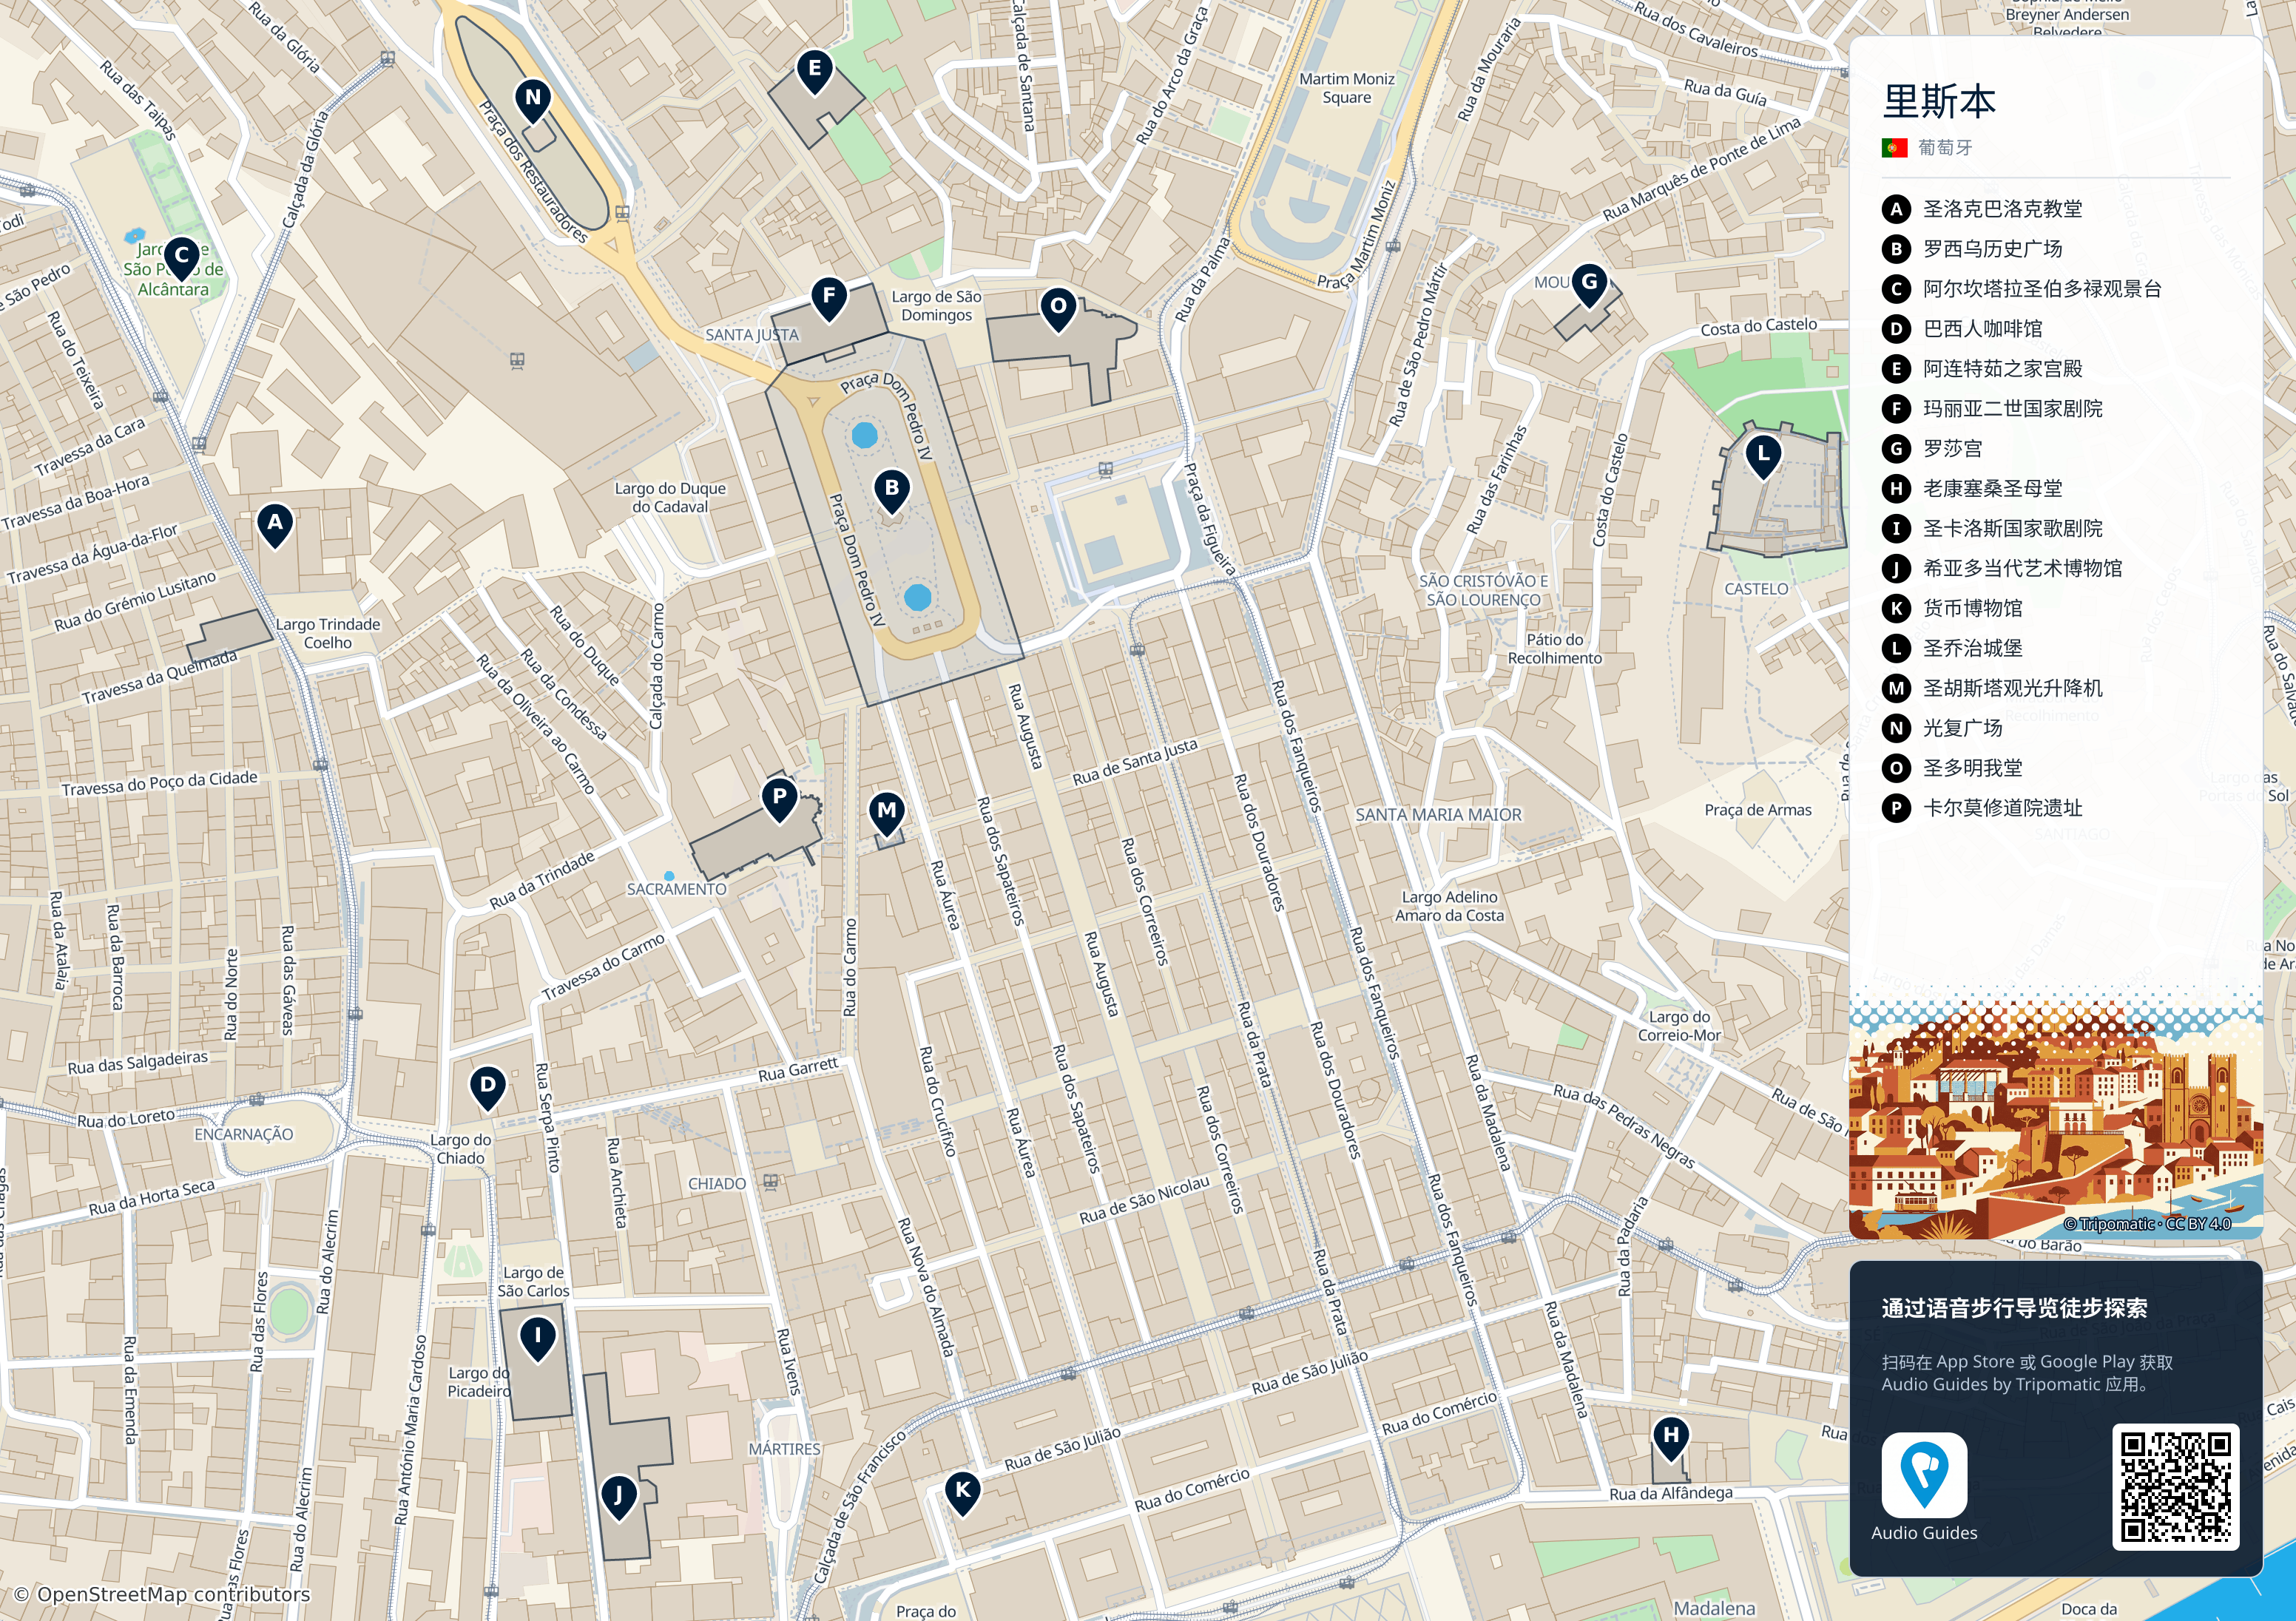Click the Rua de Santa Justa label
This screenshot has height=1621, width=2296.
pos(1135,763)
